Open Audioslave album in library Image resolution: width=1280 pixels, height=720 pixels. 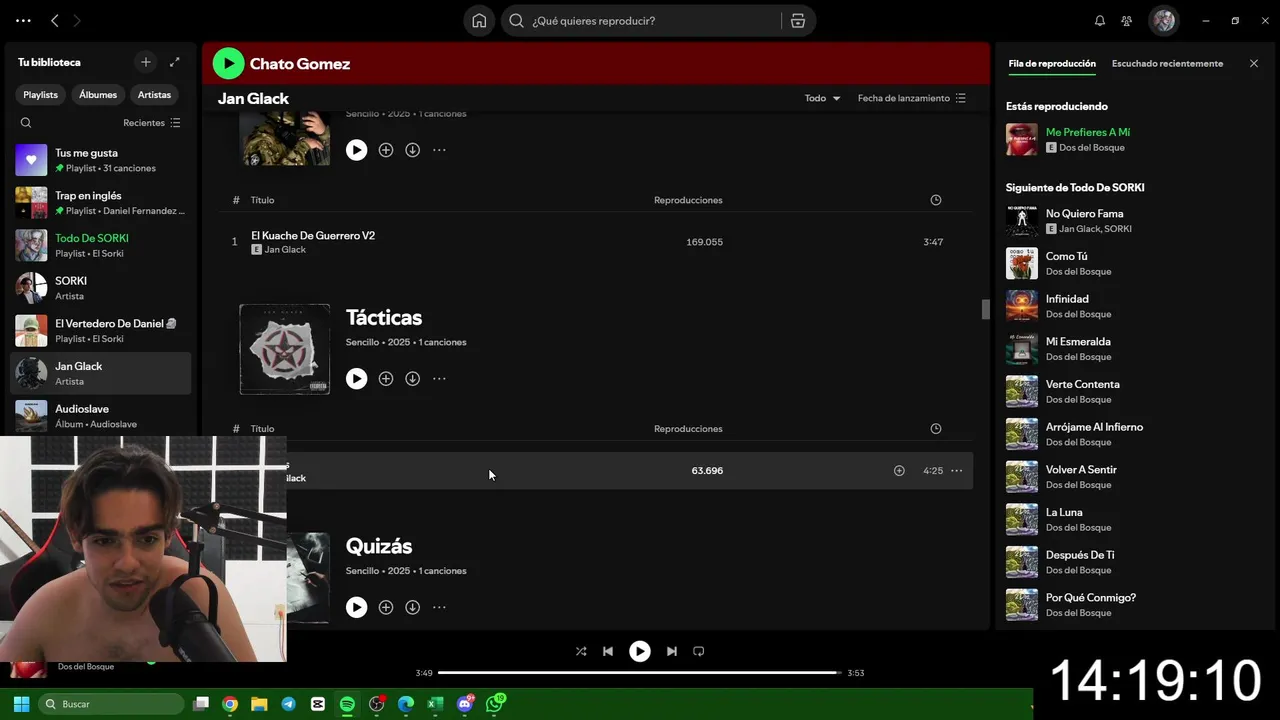coord(100,416)
